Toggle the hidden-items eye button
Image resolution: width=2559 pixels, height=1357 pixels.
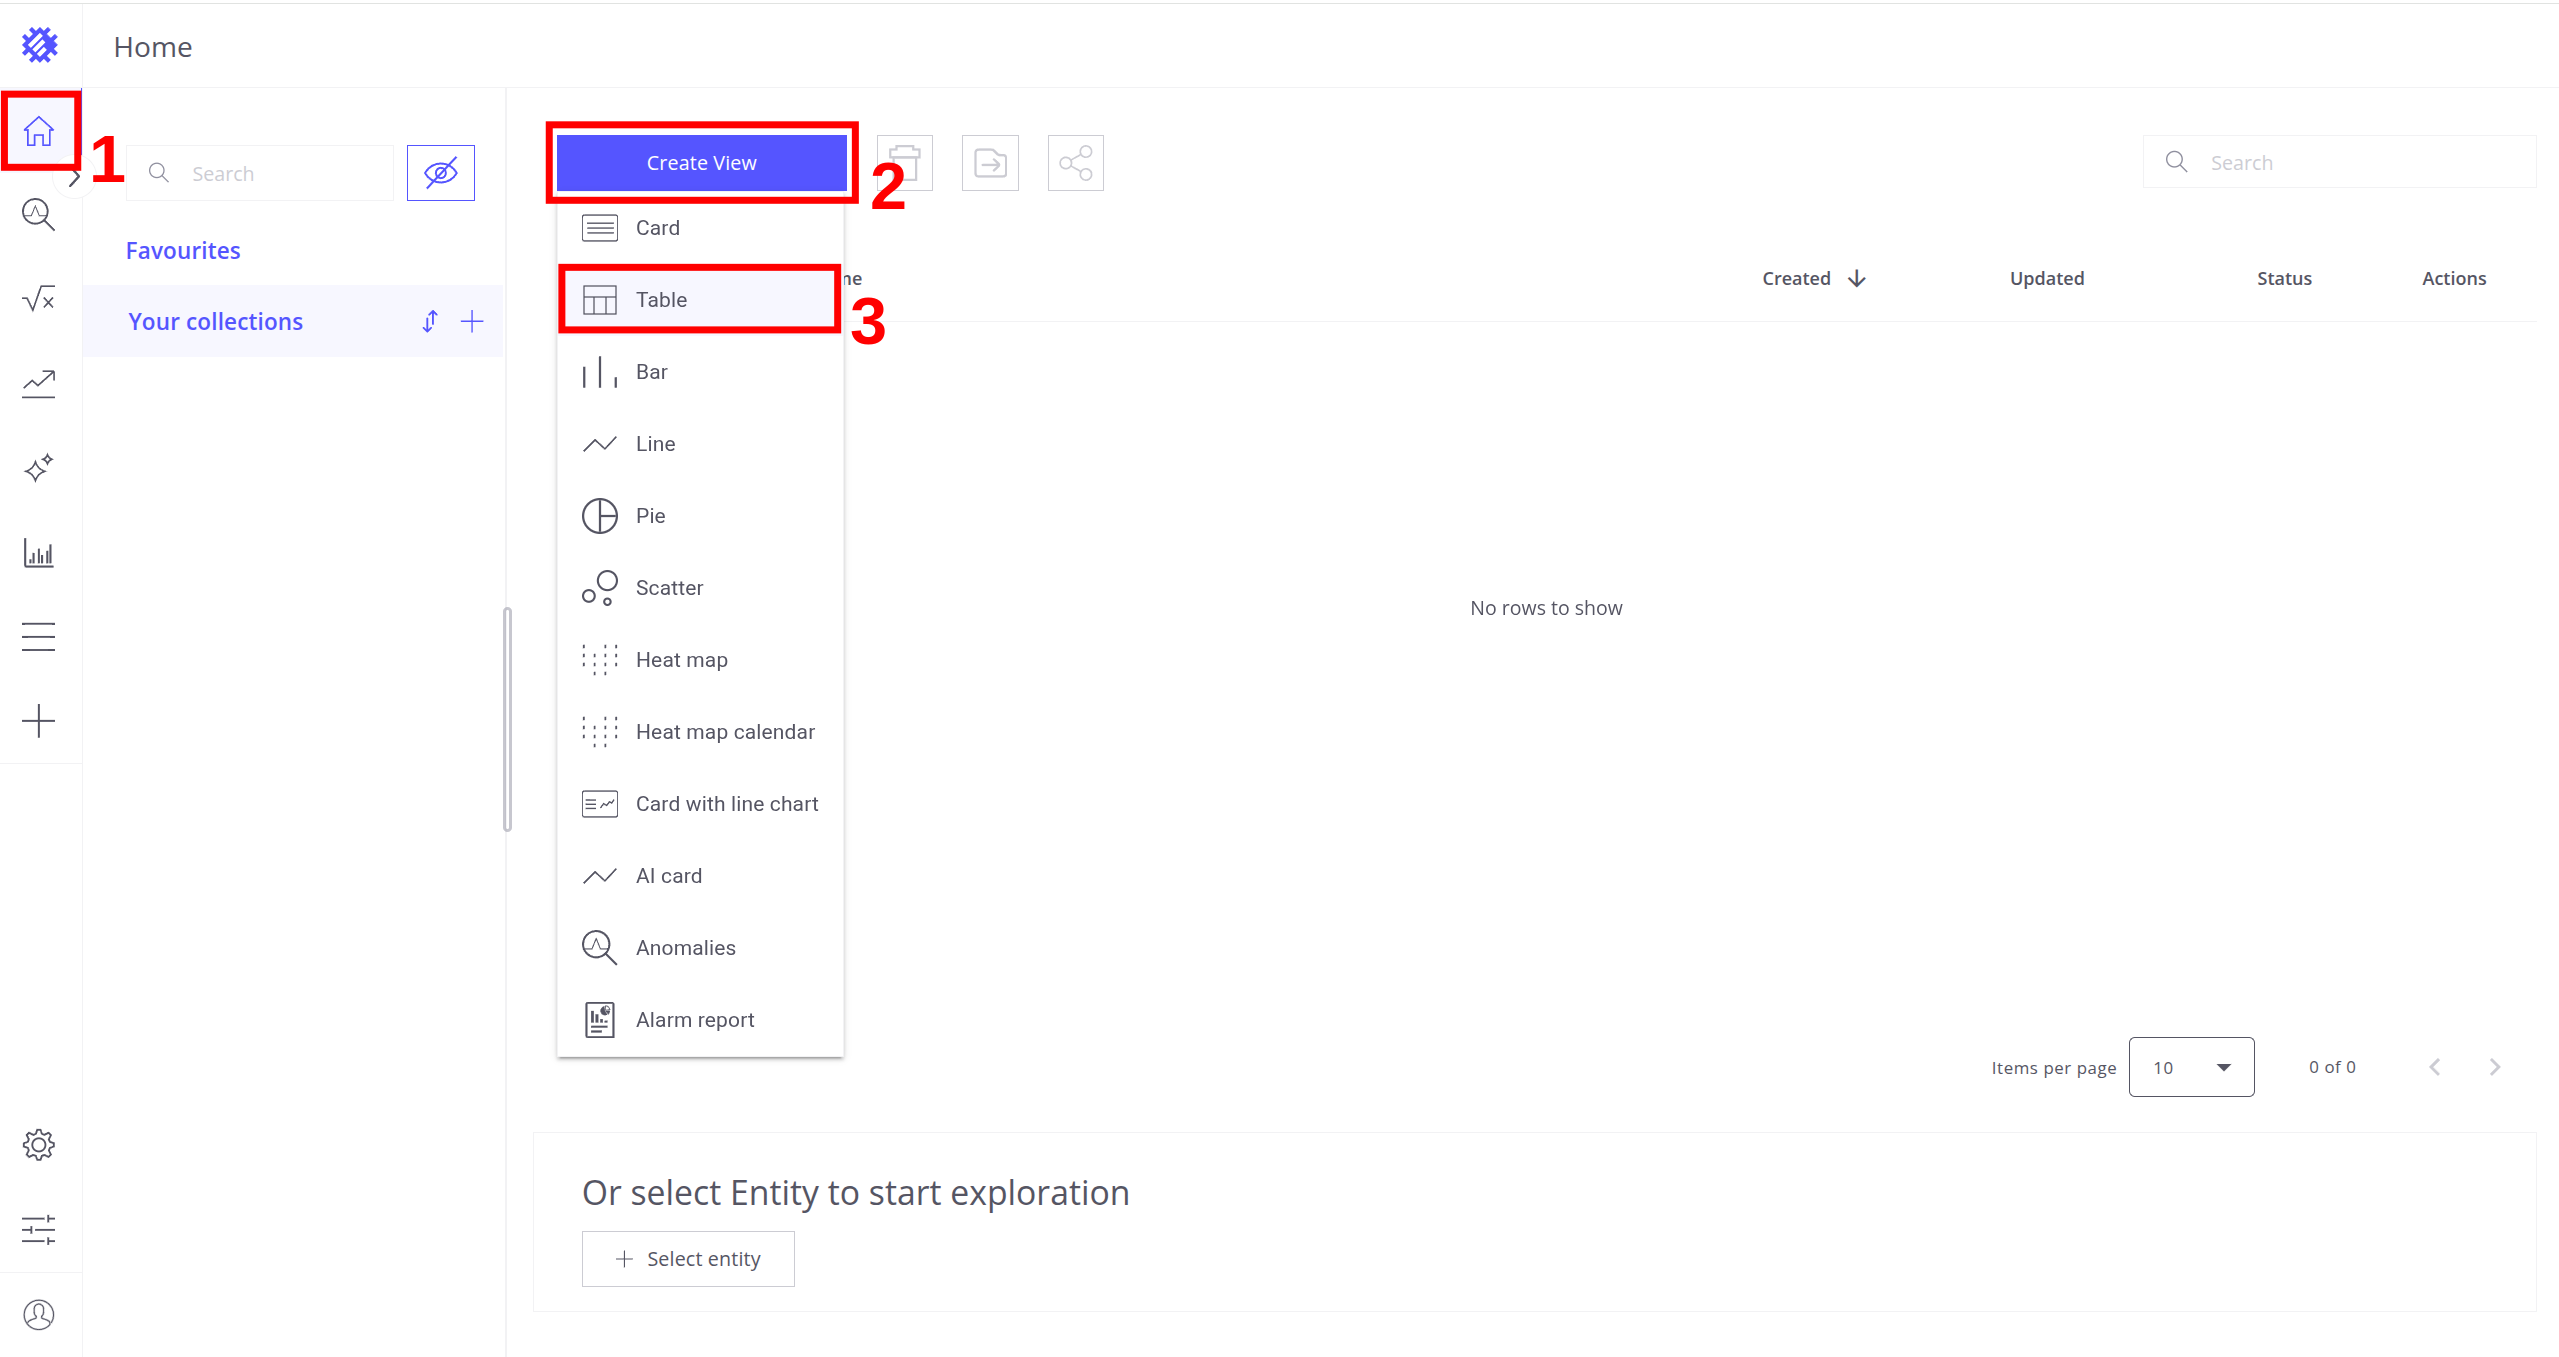point(441,173)
